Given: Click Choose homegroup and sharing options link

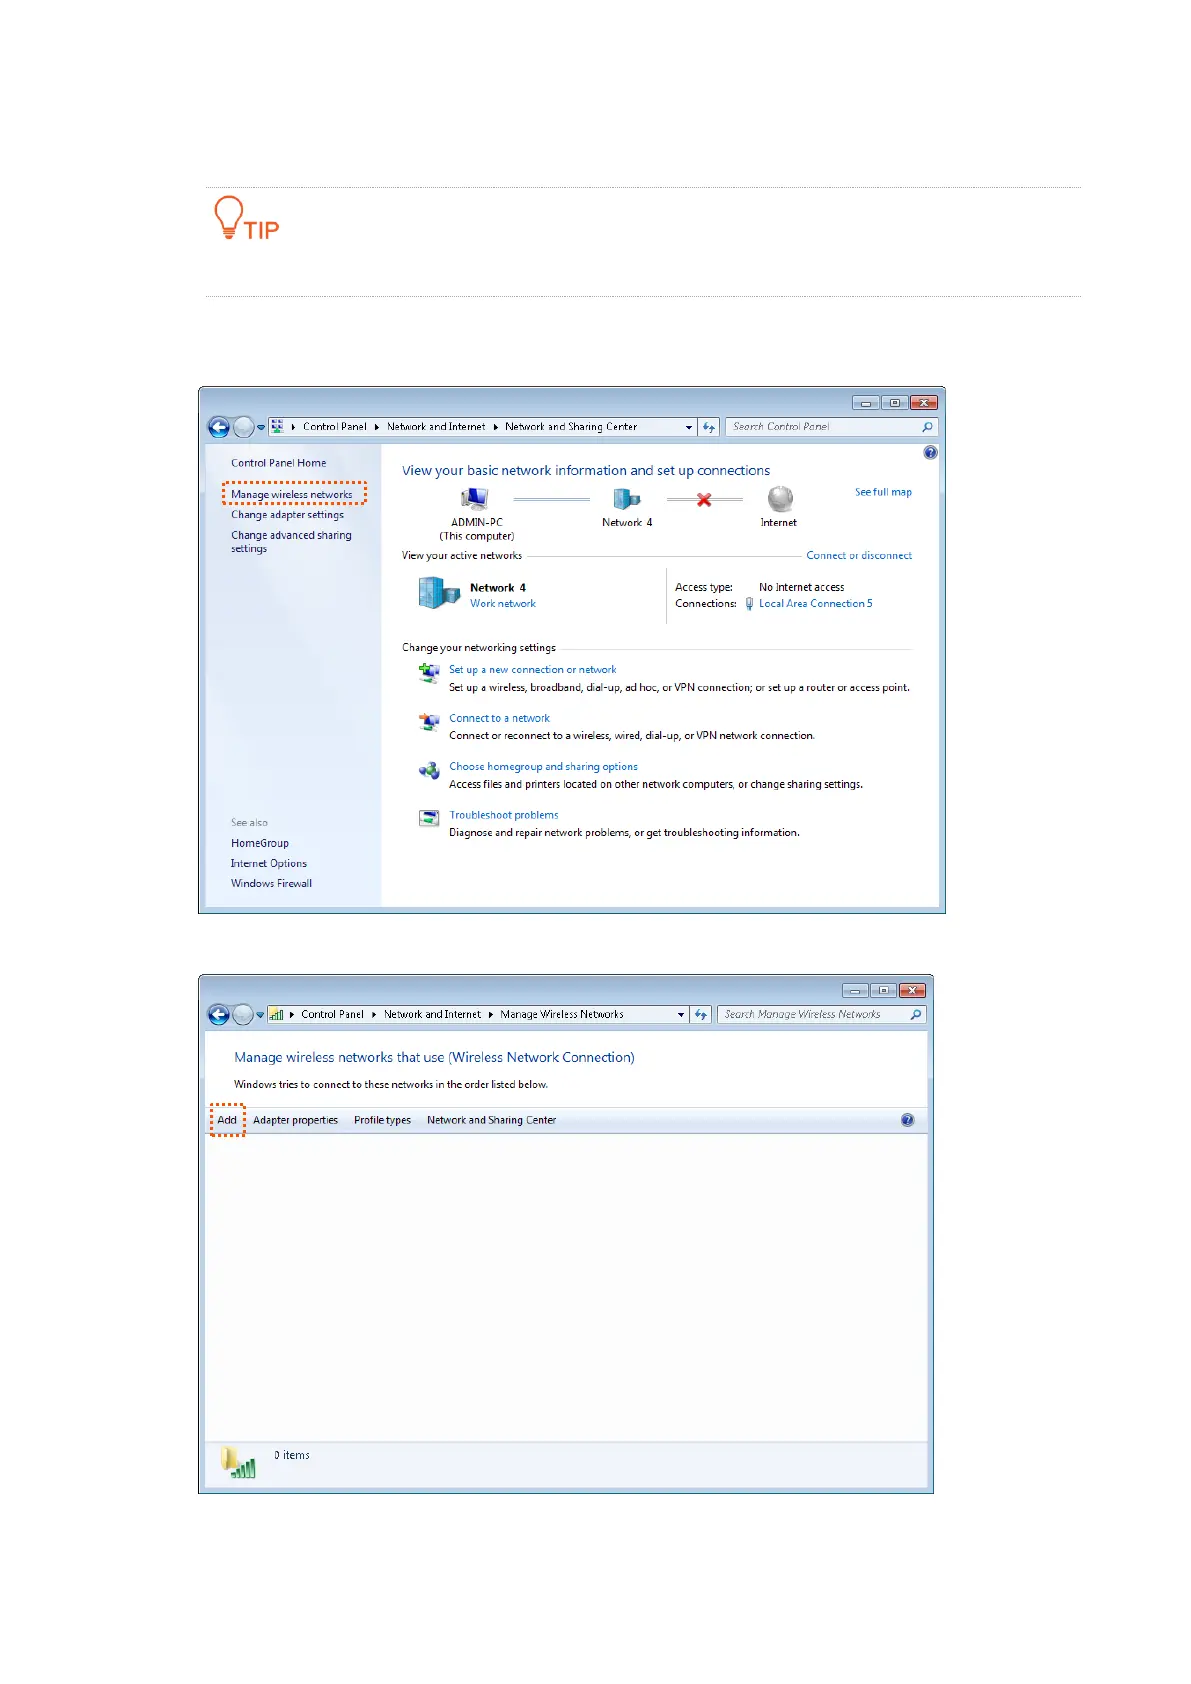Looking at the screenshot, I should point(543,767).
